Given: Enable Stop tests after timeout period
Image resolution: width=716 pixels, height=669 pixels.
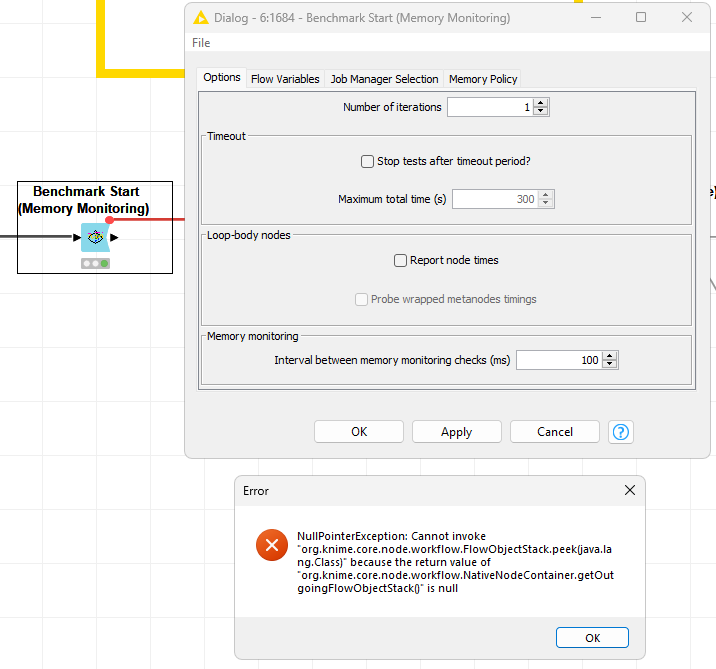Looking at the screenshot, I should tap(367, 161).
